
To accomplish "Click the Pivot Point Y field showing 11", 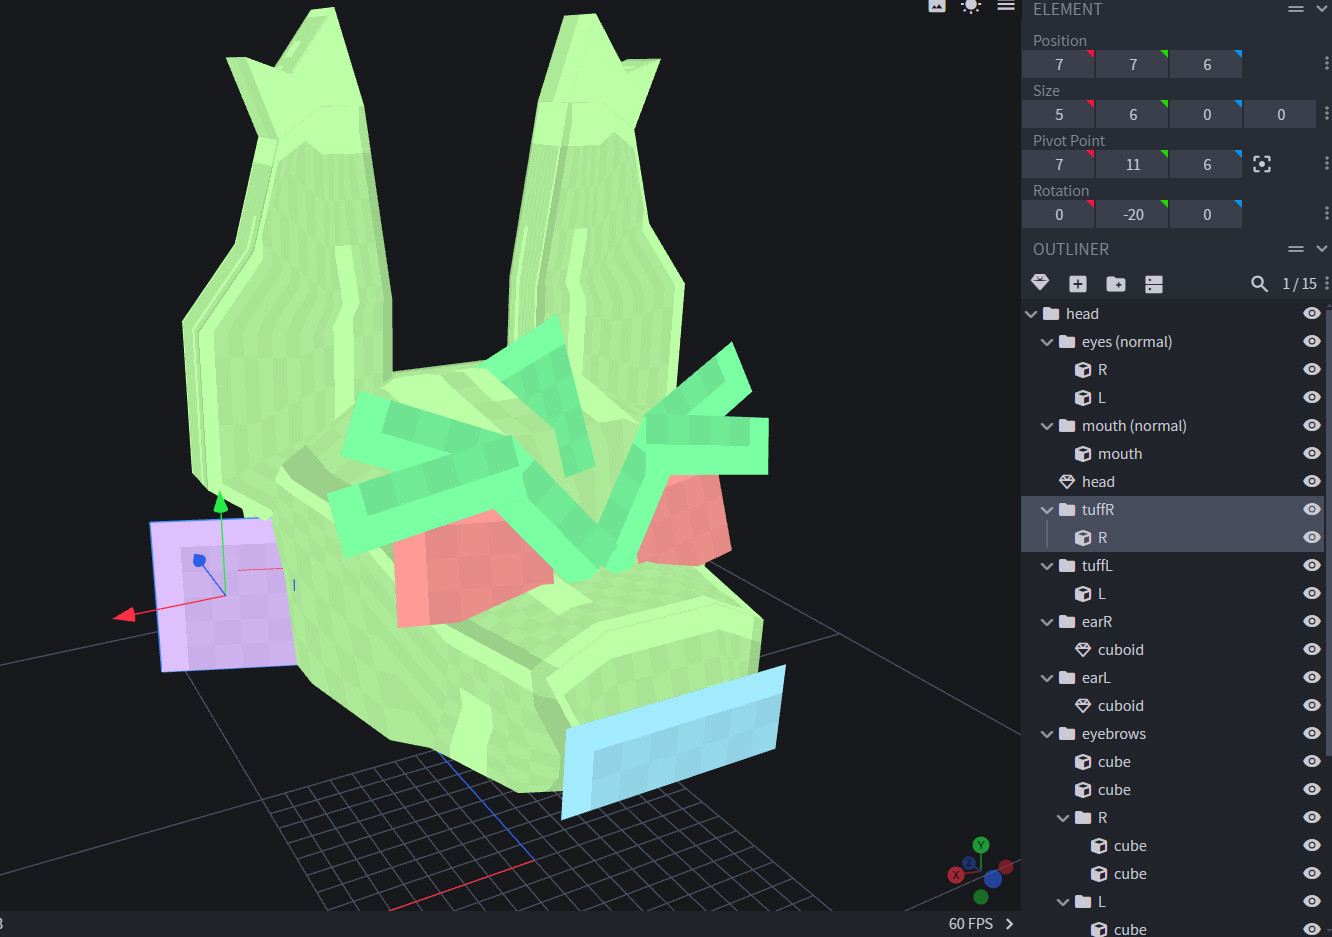I will 1132,164.
